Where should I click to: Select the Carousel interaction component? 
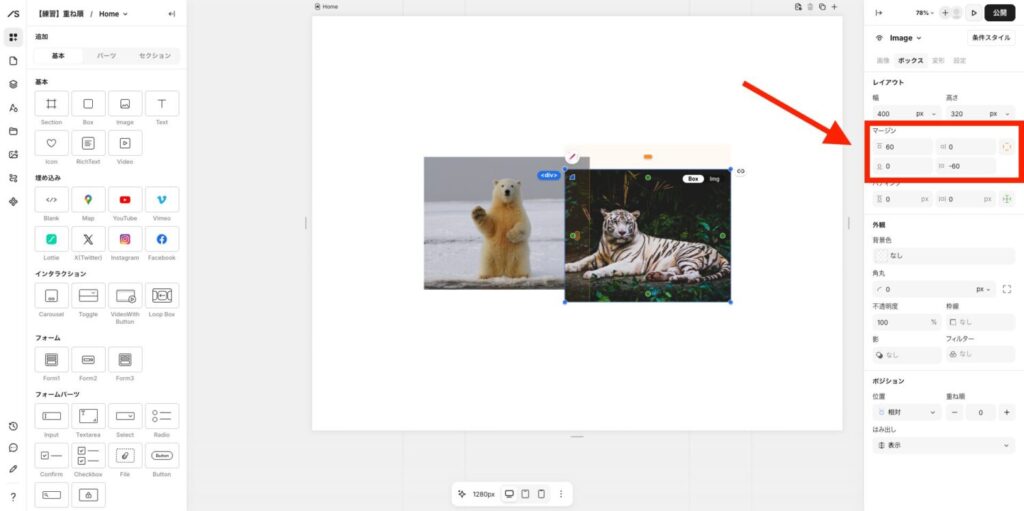(x=51, y=296)
